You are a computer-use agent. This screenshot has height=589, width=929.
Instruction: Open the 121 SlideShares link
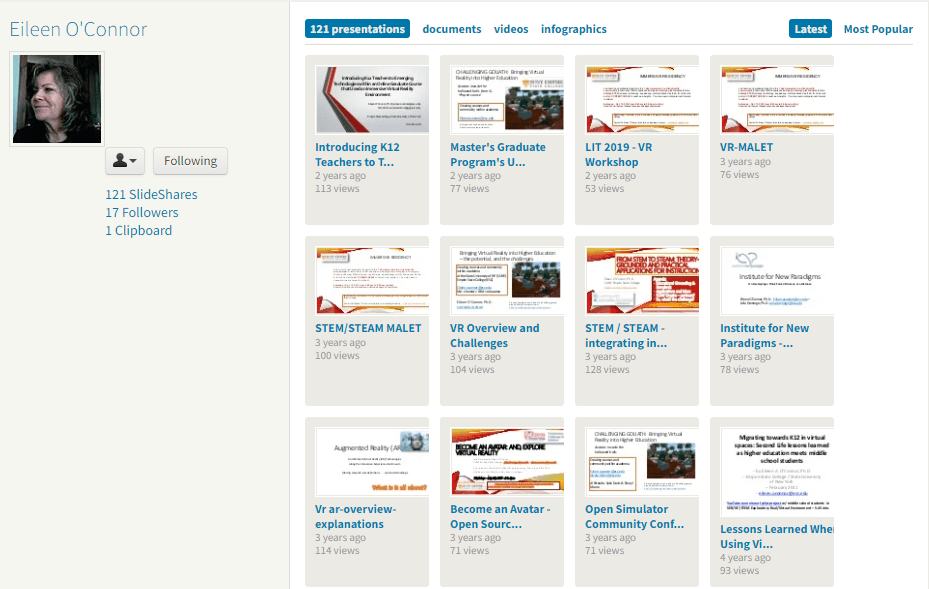point(151,194)
